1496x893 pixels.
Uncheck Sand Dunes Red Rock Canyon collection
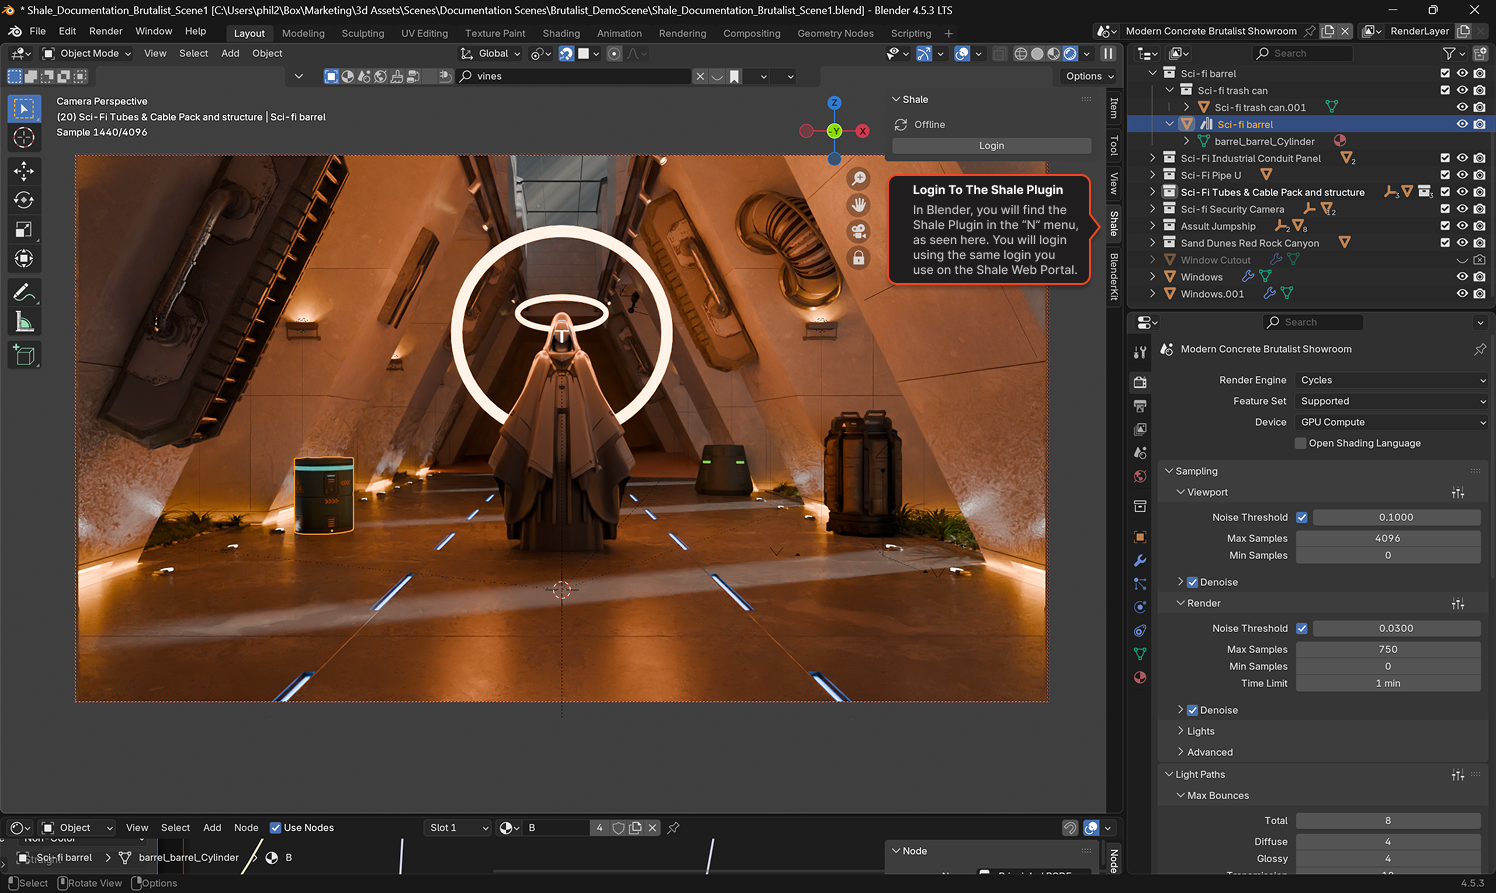tap(1445, 243)
